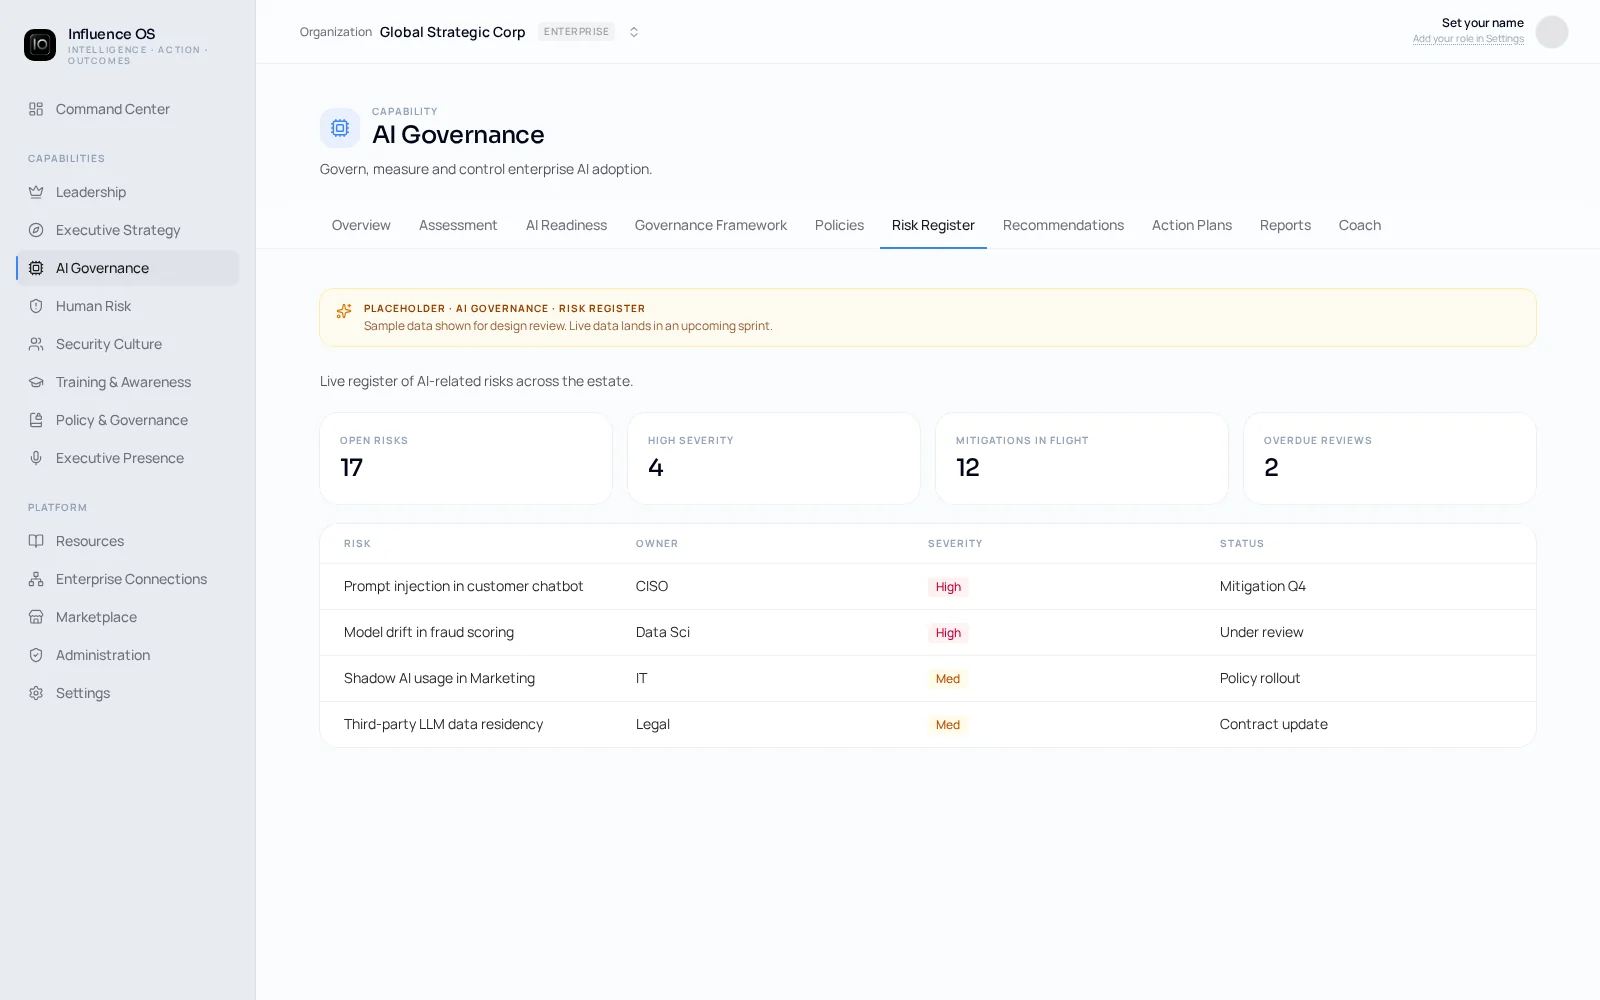The height and width of the screenshot is (1000, 1600).
Task: Click the sparkle icon in placeholder banner
Action: pos(344,311)
